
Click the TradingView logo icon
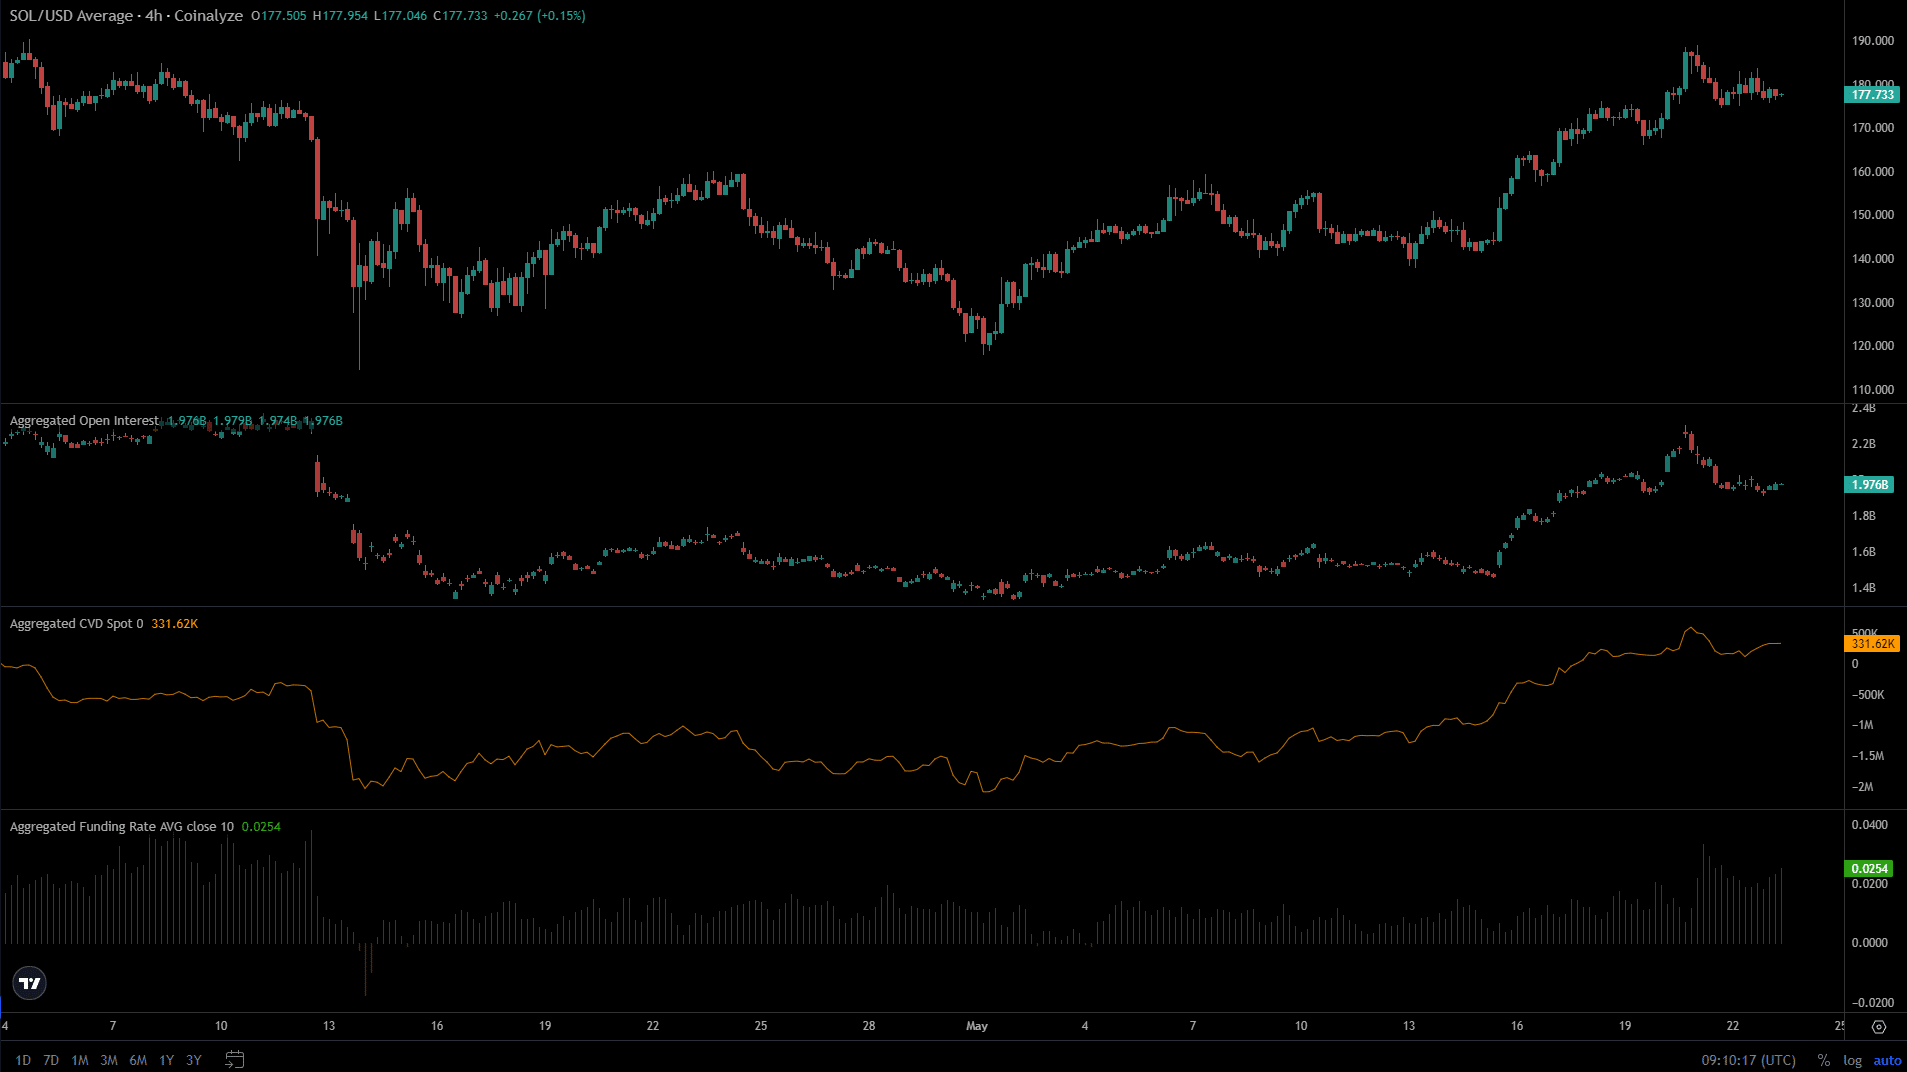(30, 983)
